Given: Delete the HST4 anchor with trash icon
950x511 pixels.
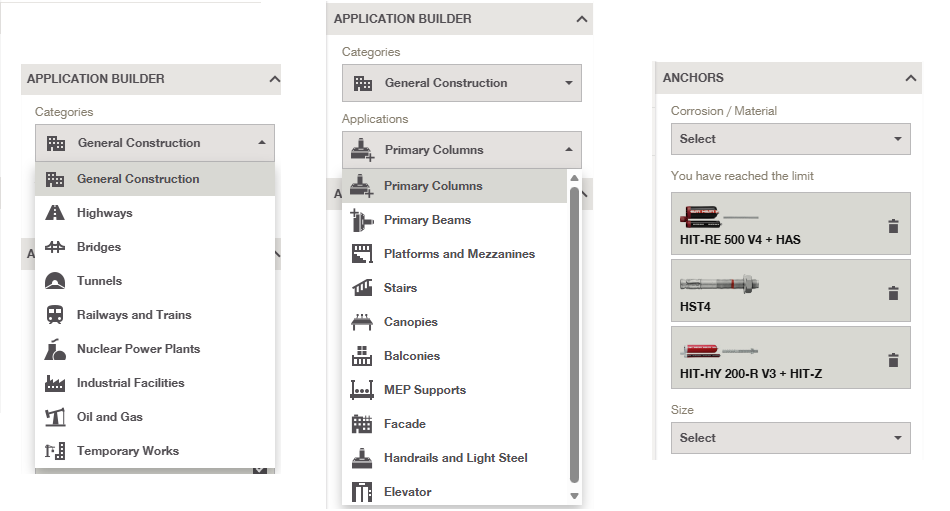Looking at the screenshot, I should point(893,293).
